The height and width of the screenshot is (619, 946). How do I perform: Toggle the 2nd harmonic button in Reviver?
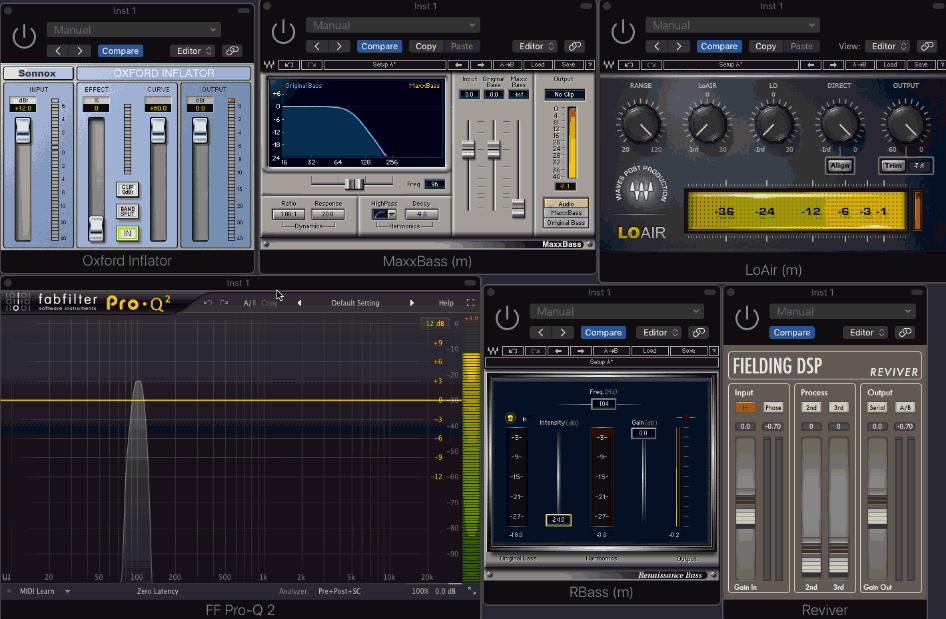[x=811, y=408]
